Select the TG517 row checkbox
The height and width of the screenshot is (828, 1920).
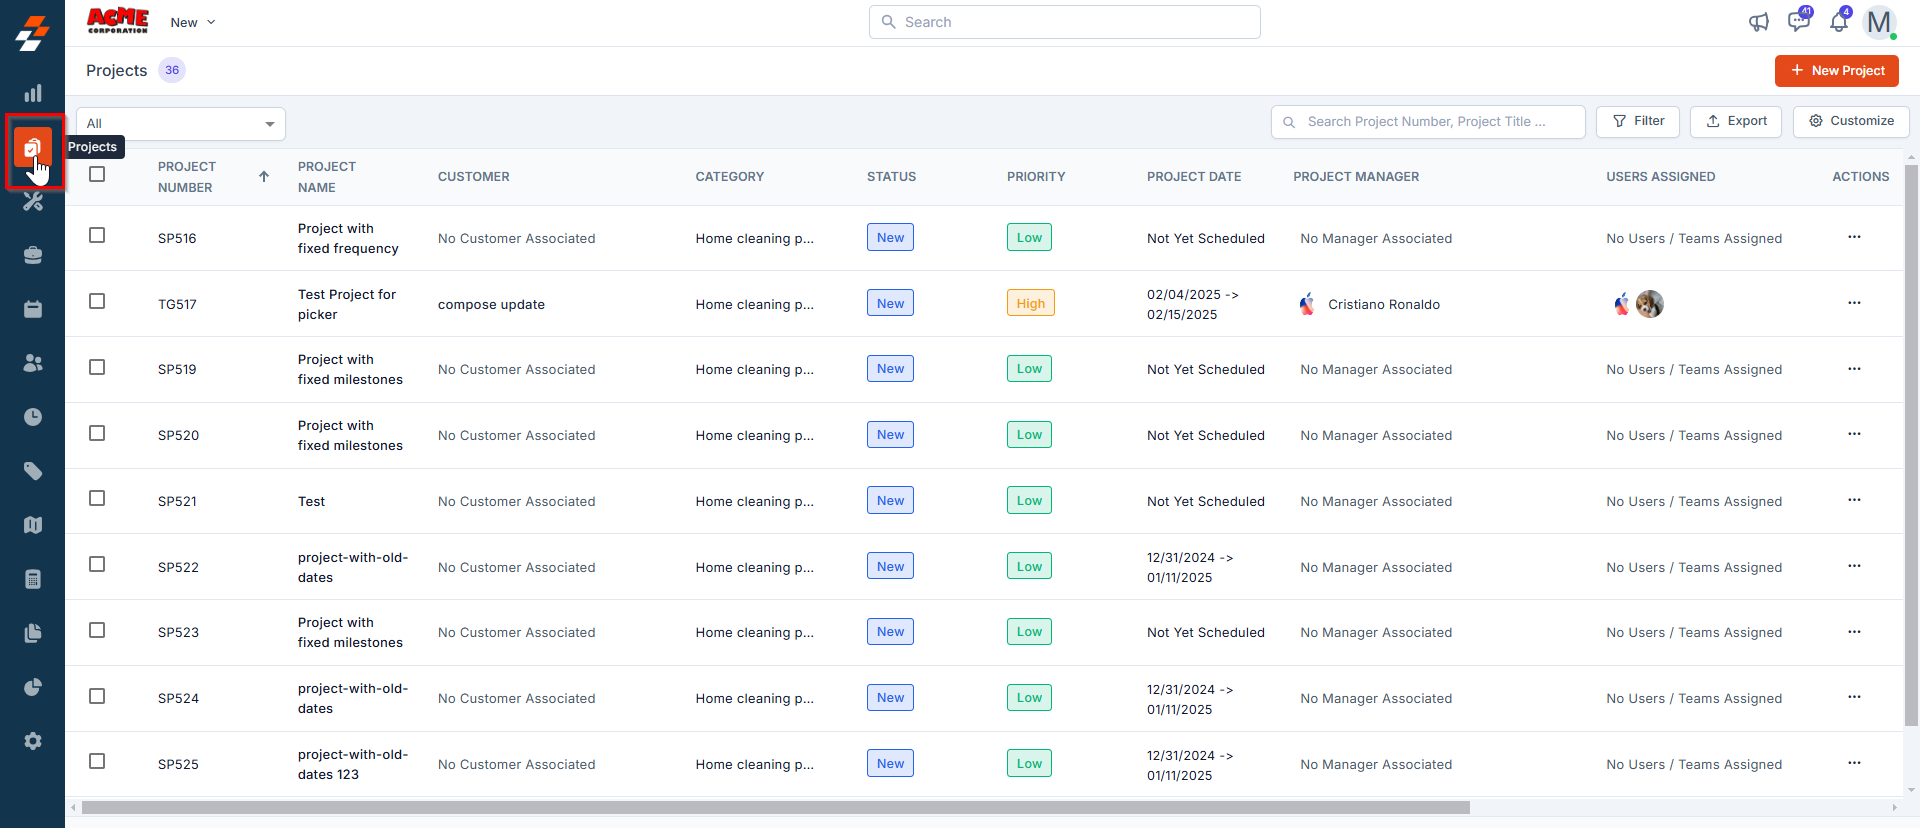(97, 301)
